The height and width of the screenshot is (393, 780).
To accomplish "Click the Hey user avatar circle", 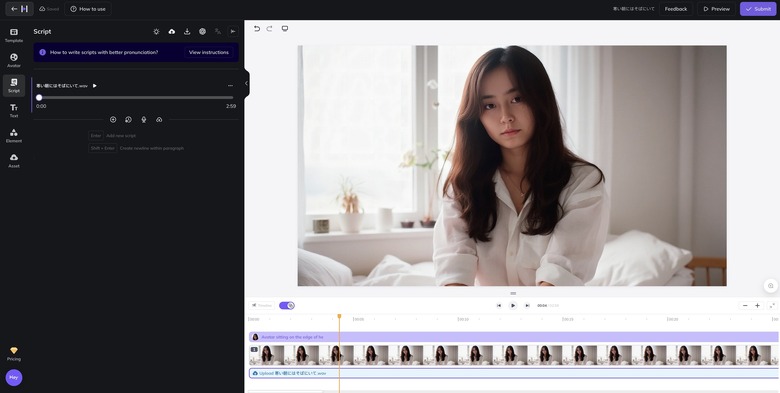I will point(14,378).
